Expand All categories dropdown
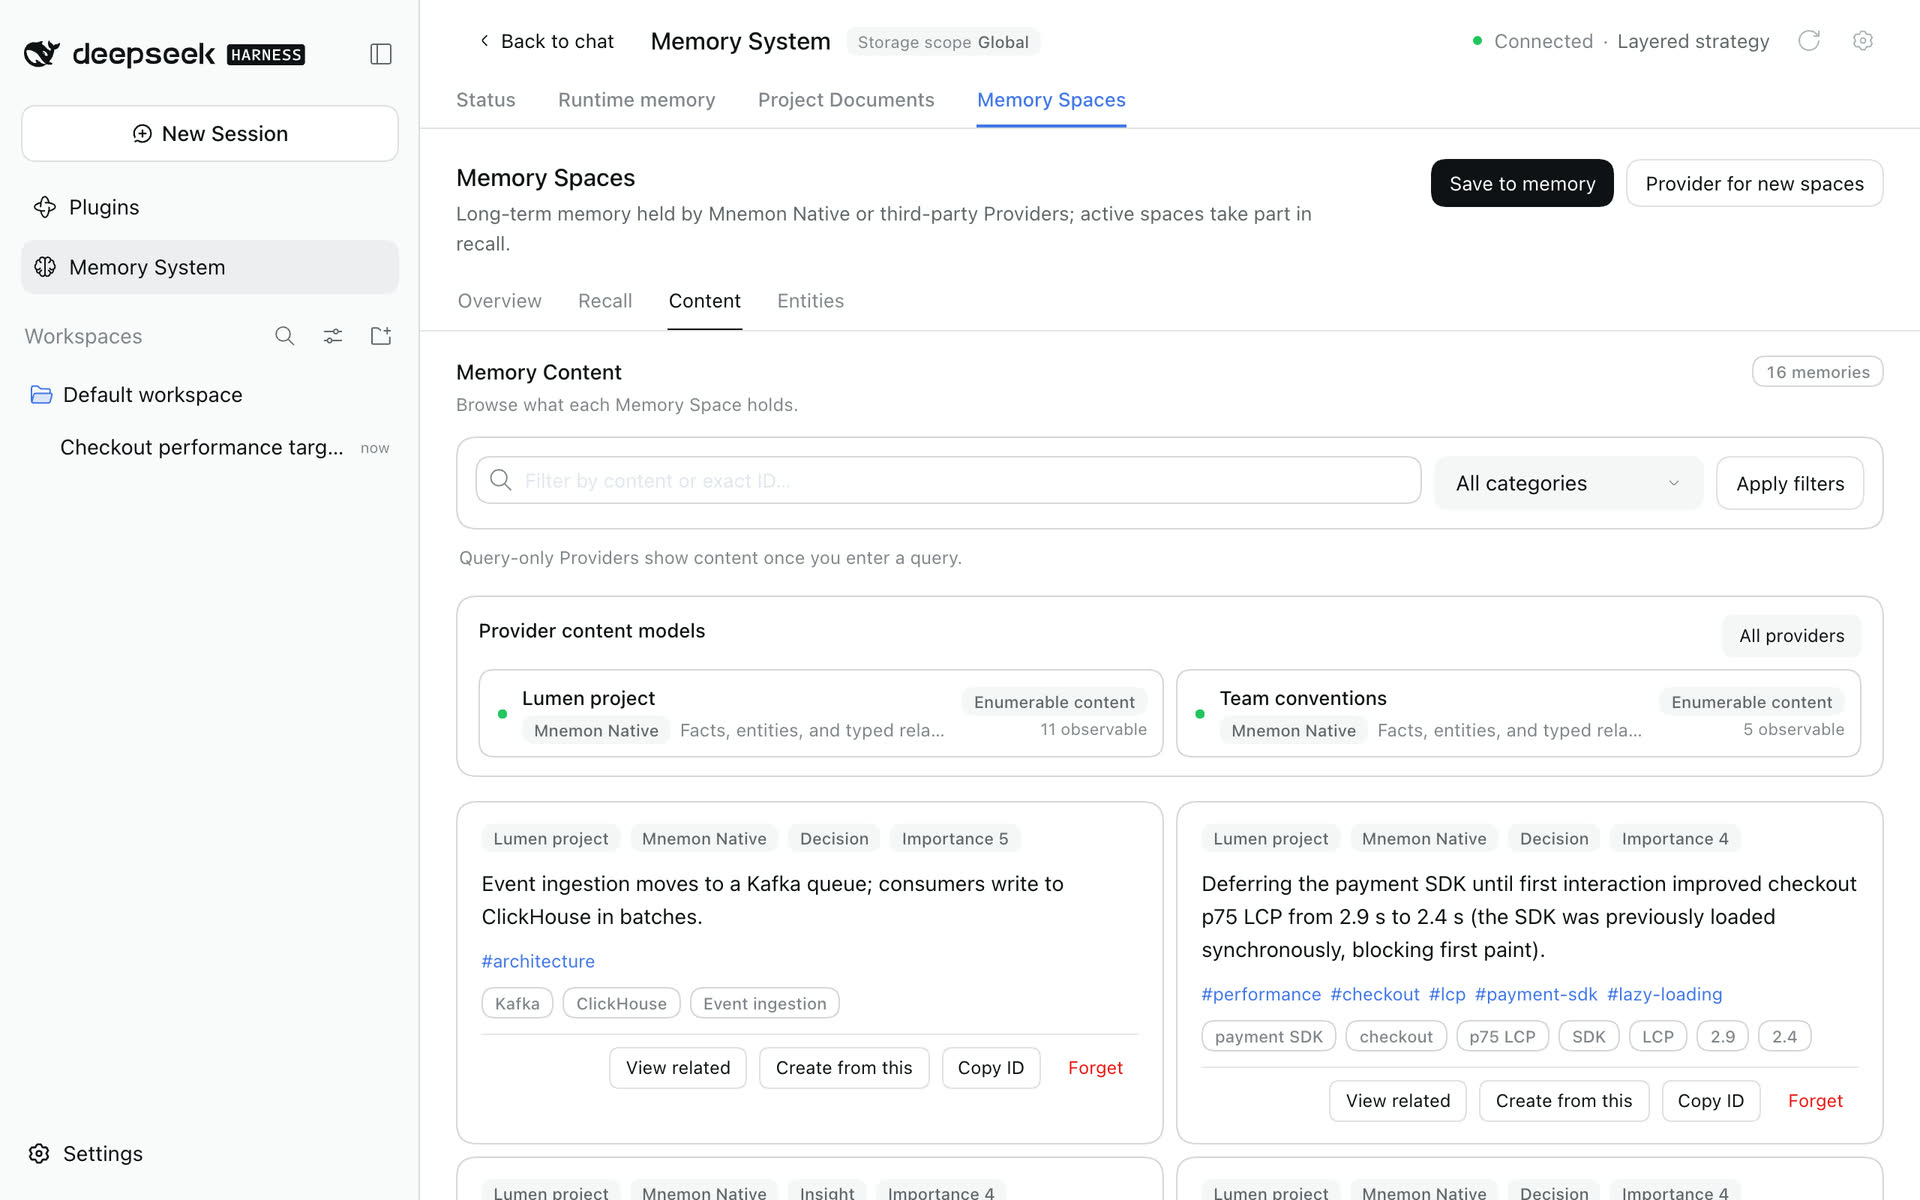The width and height of the screenshot is (1920, 1200). [1569, 484]
